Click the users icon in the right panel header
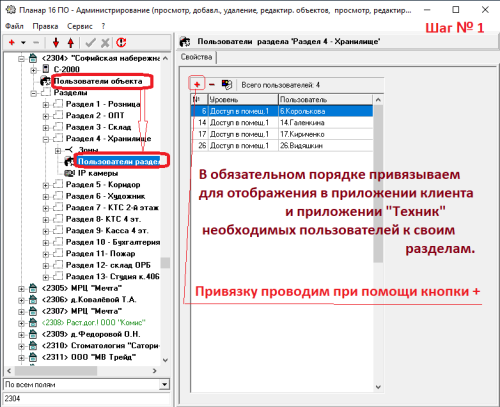 [185, 42]
